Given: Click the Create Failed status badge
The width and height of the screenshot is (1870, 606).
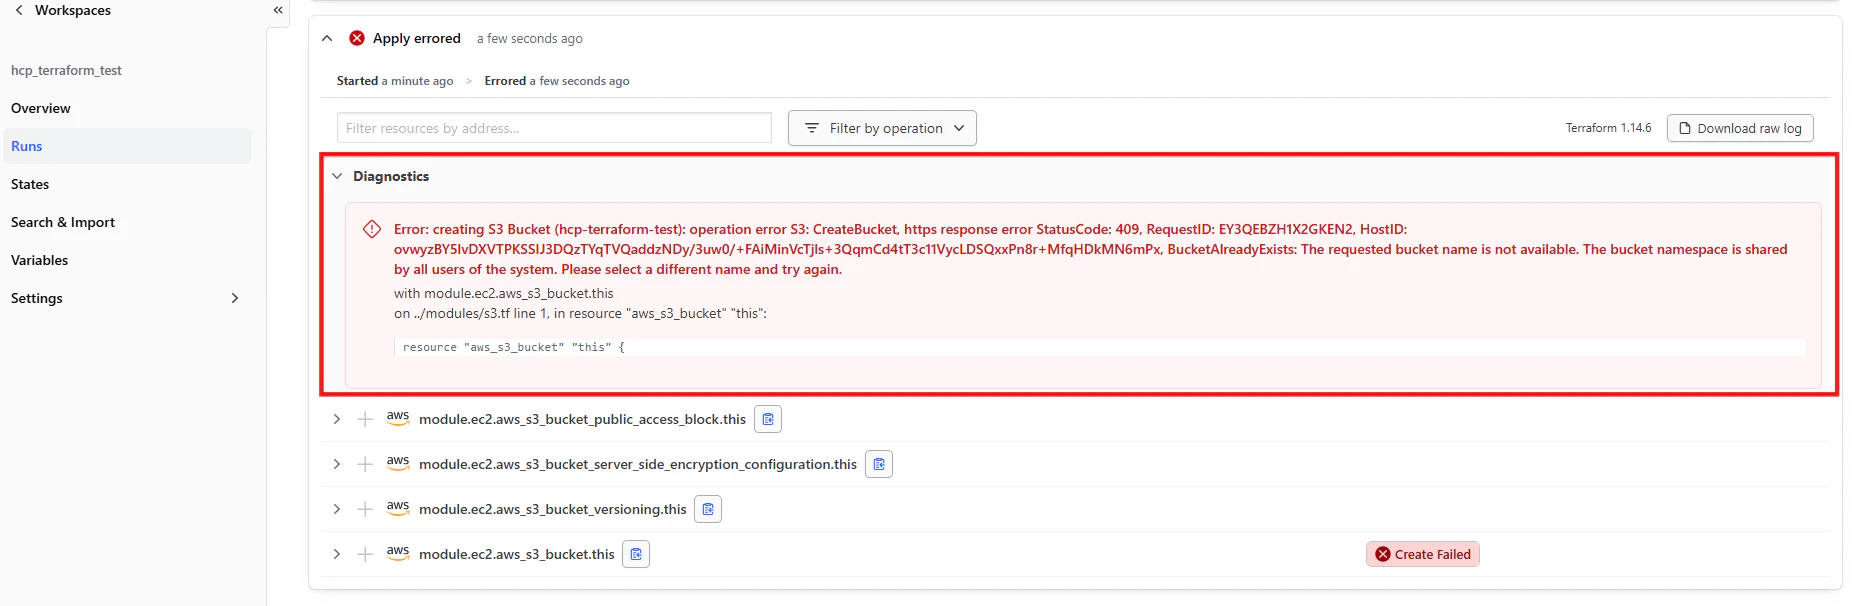Looking at the screenshot, I should click(1423, 554).
